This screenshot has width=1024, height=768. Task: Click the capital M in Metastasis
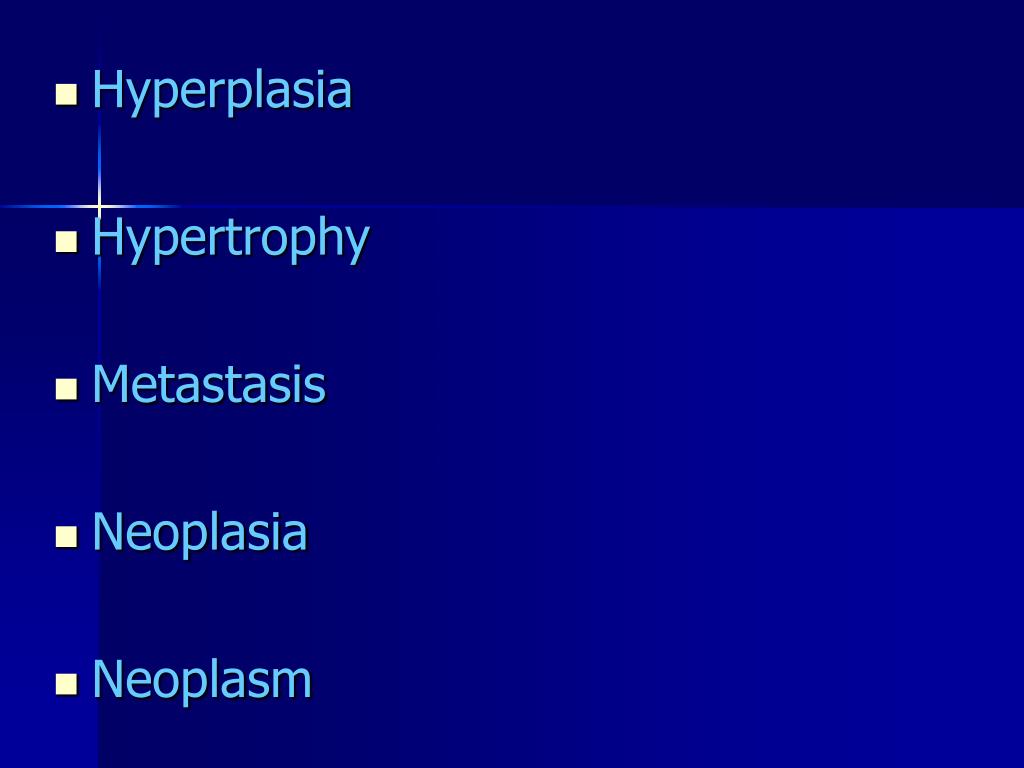[x=110, y=384]
